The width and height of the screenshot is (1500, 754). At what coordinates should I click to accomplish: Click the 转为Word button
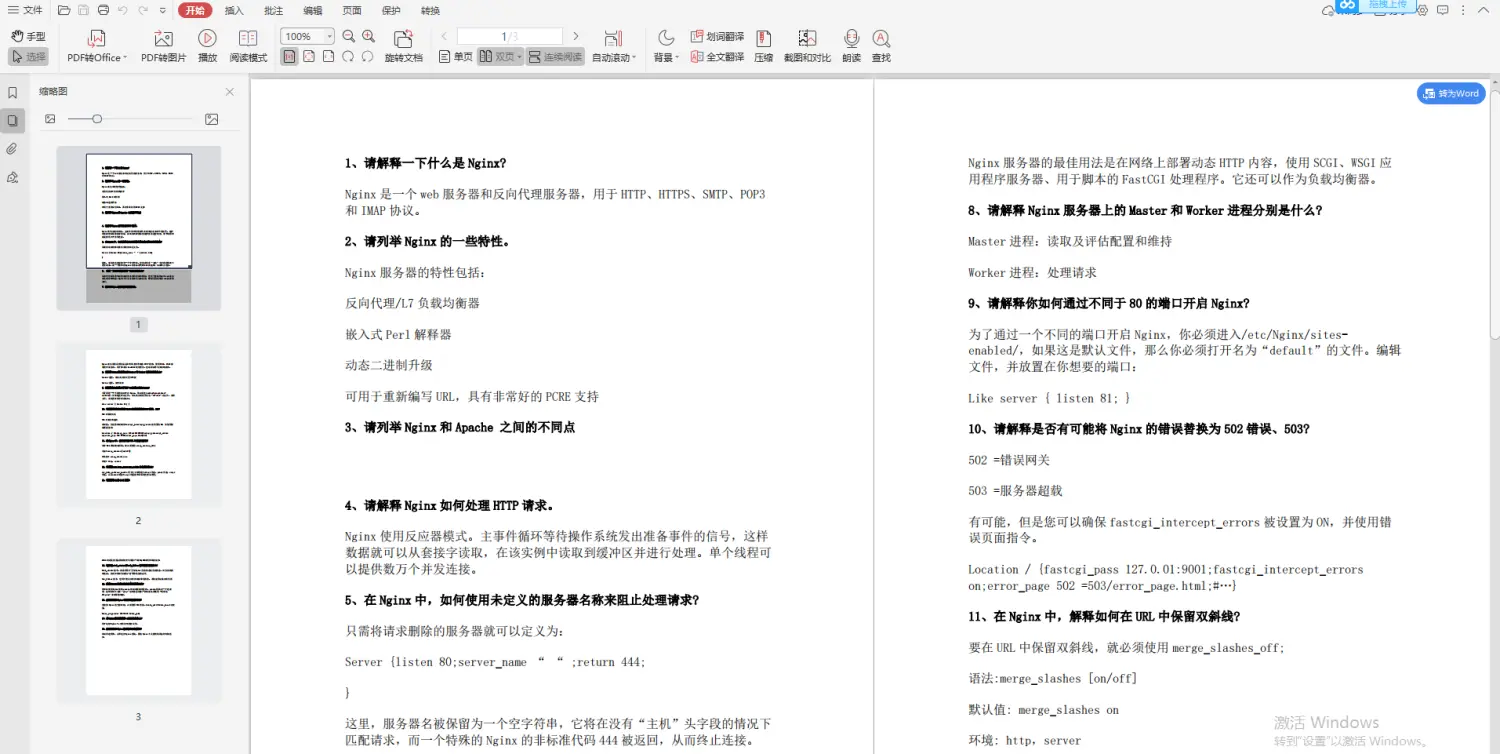[1450, 93]
